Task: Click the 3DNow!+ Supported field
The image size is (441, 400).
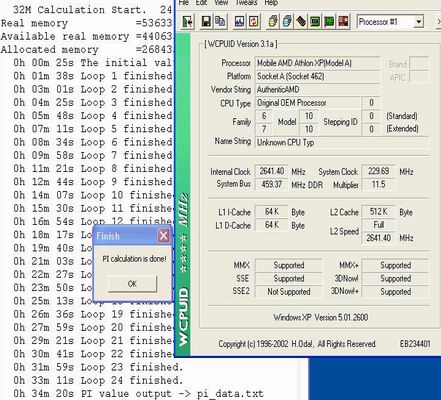Action: [395, 292]
